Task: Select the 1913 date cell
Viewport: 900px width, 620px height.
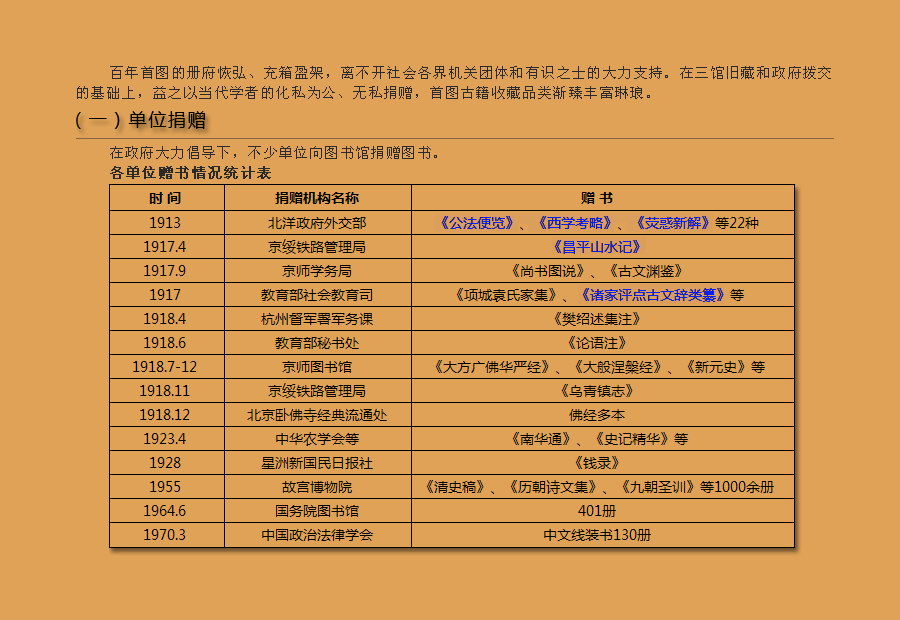Action: [166, 223]
